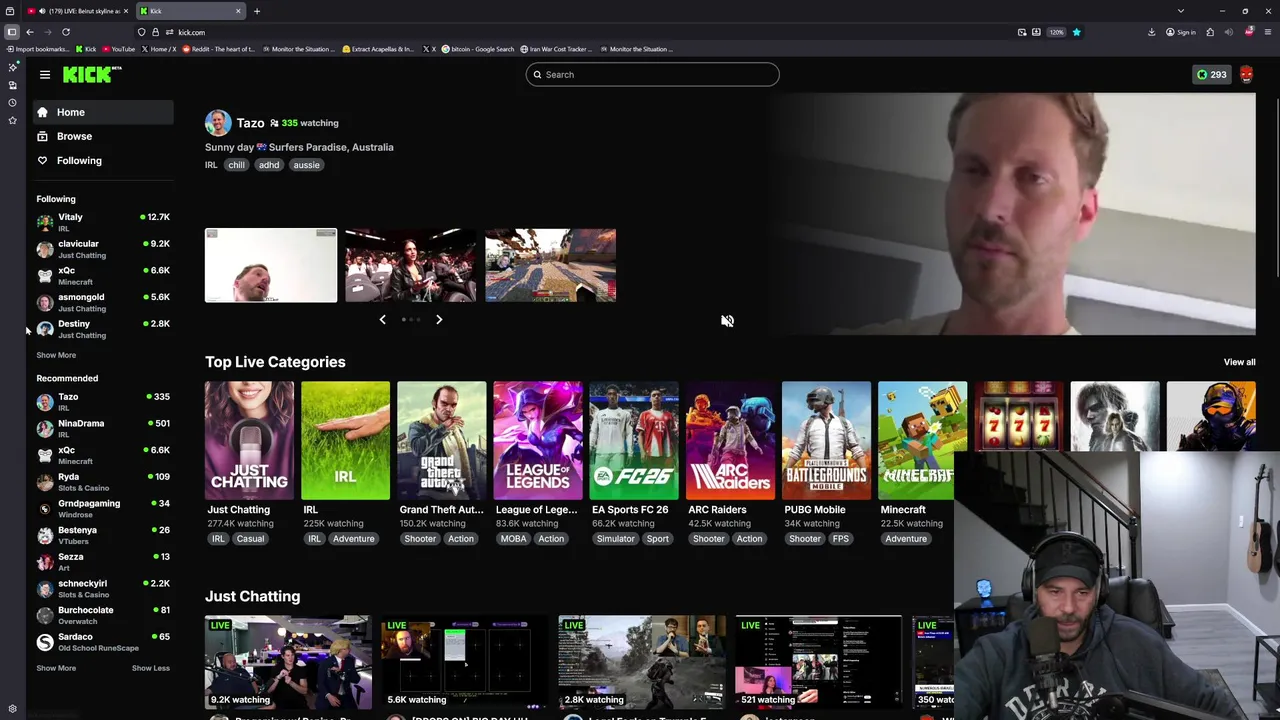Click the FPS tag under PUBG Mobile
Screen dimensions: 1280x720
pyautogui.click(x=840, y=539)
